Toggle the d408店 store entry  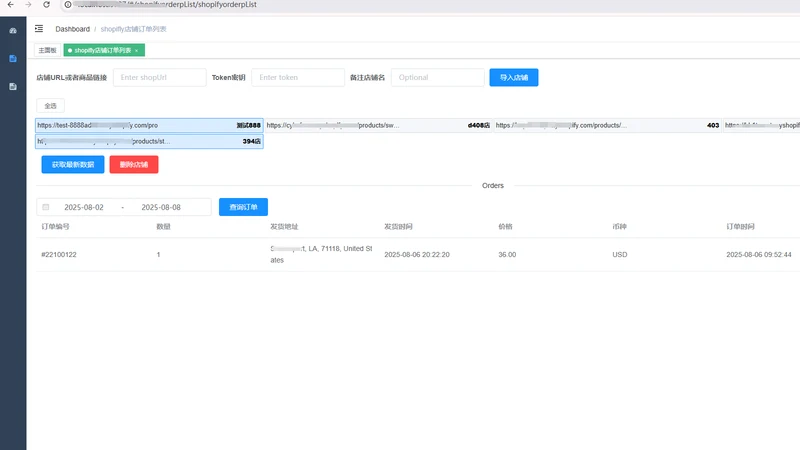tap(378, 125)
